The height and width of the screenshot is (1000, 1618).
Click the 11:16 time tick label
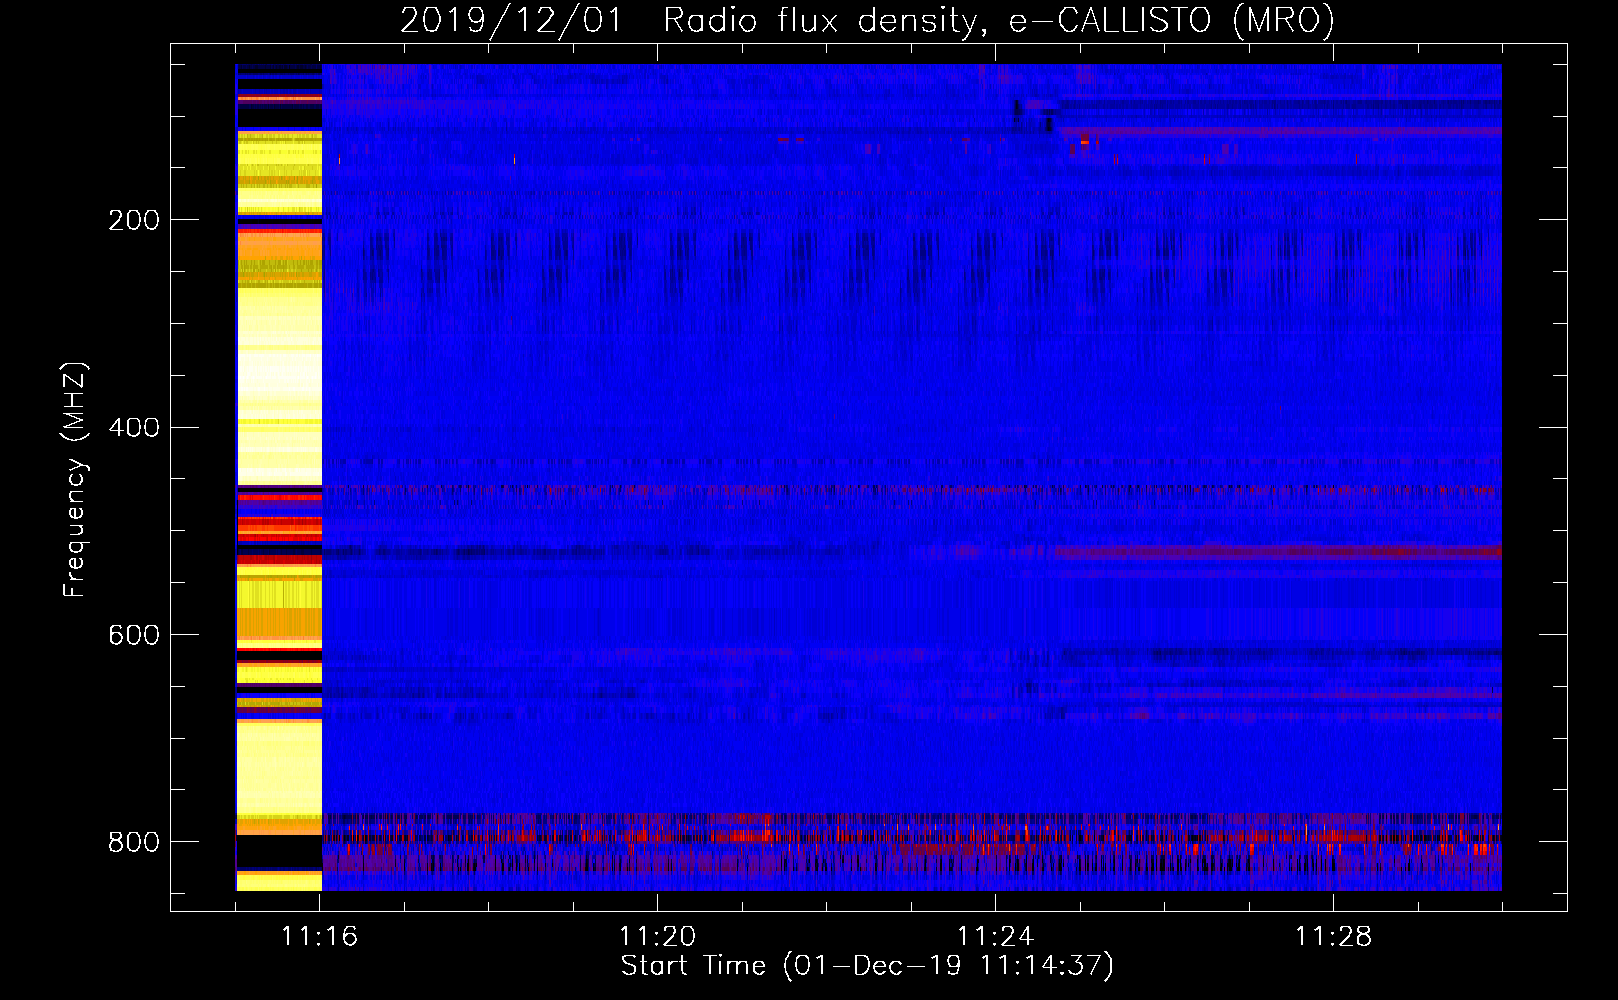(320, 937)
